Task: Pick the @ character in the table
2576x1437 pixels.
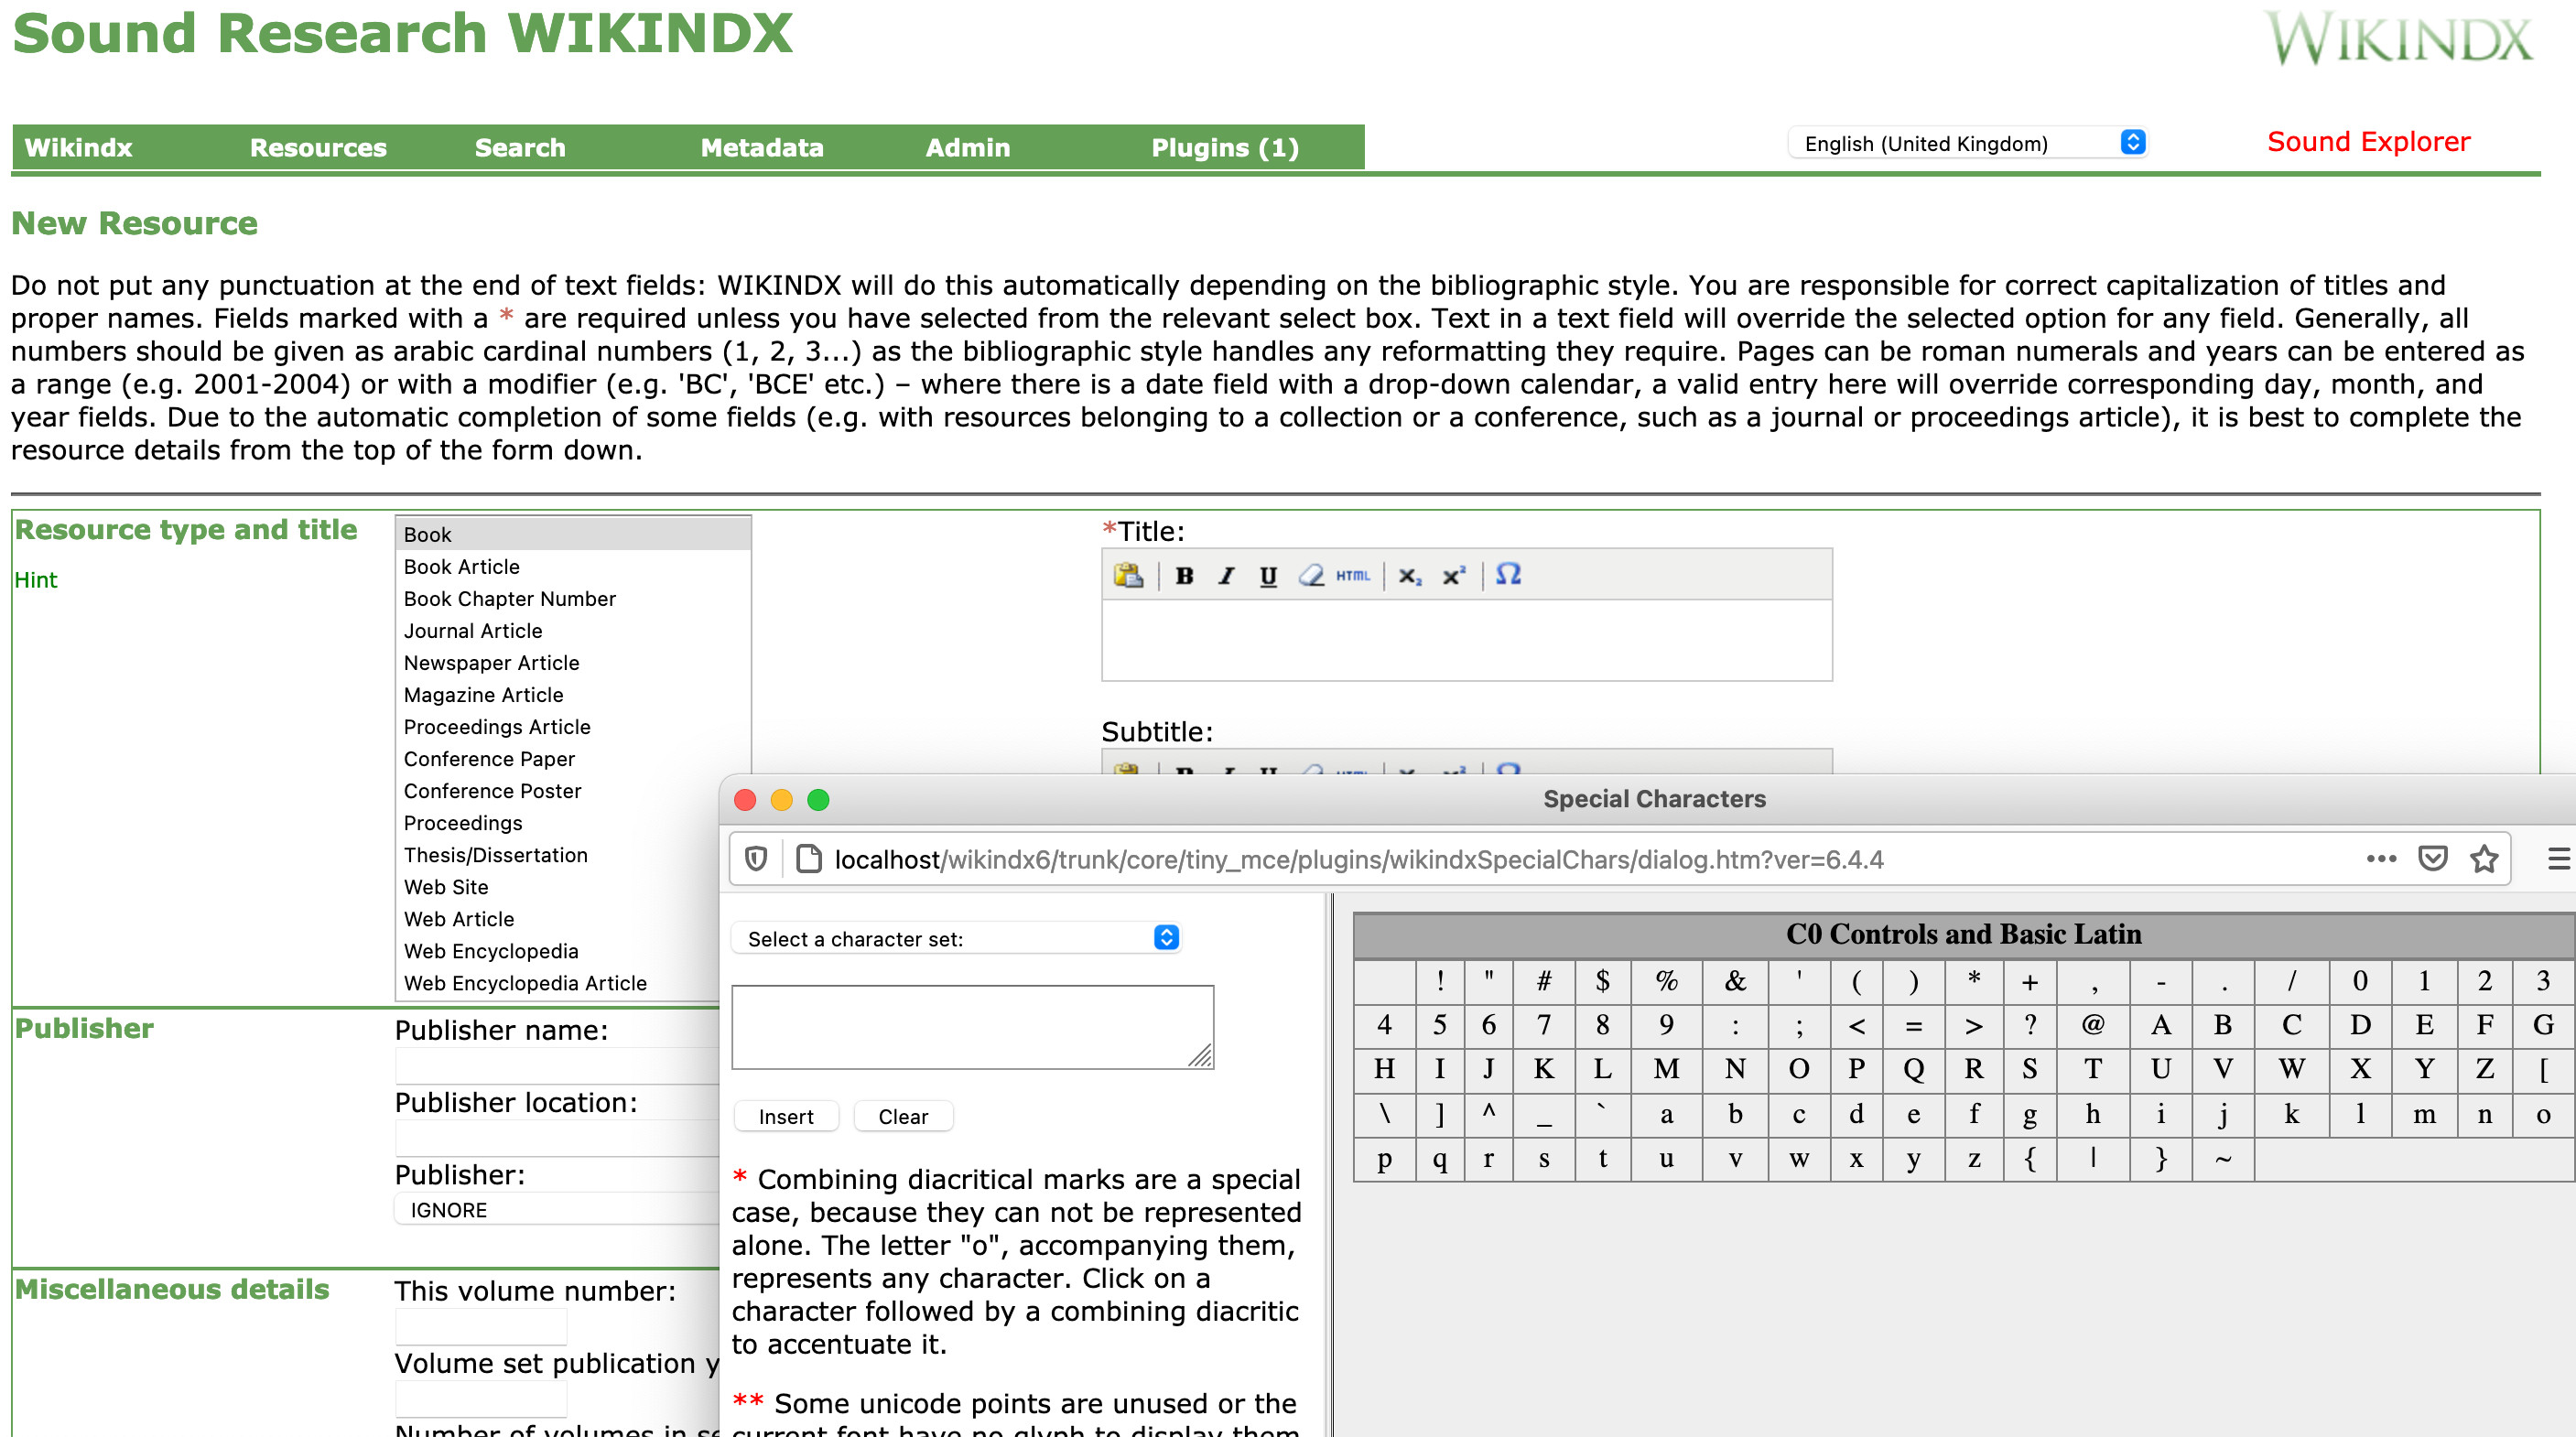Action: (x=2093, y=1025)
